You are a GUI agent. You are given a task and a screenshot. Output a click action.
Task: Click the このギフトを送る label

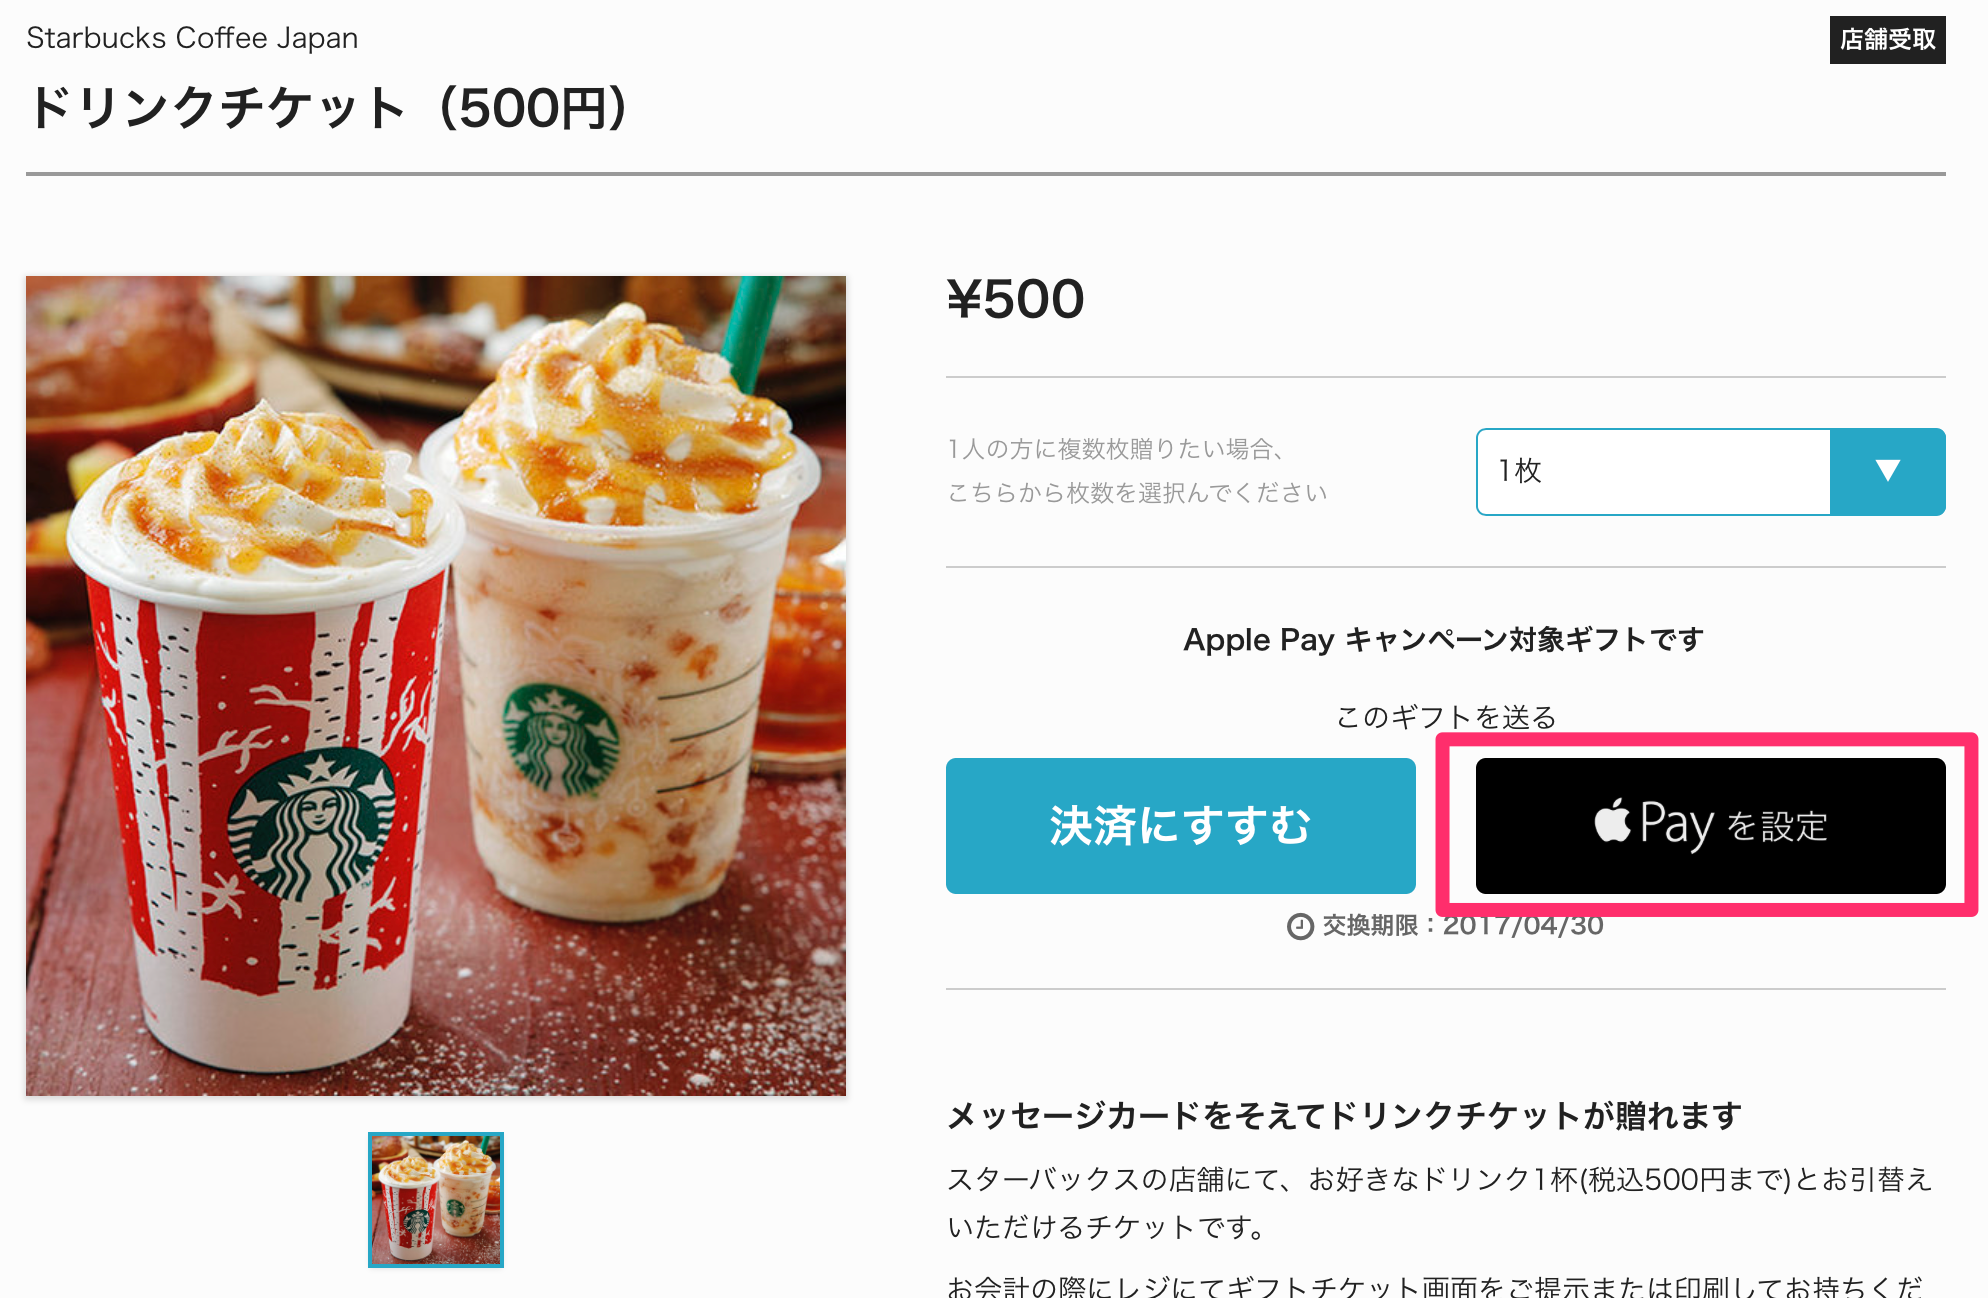tap(1446, 717)
